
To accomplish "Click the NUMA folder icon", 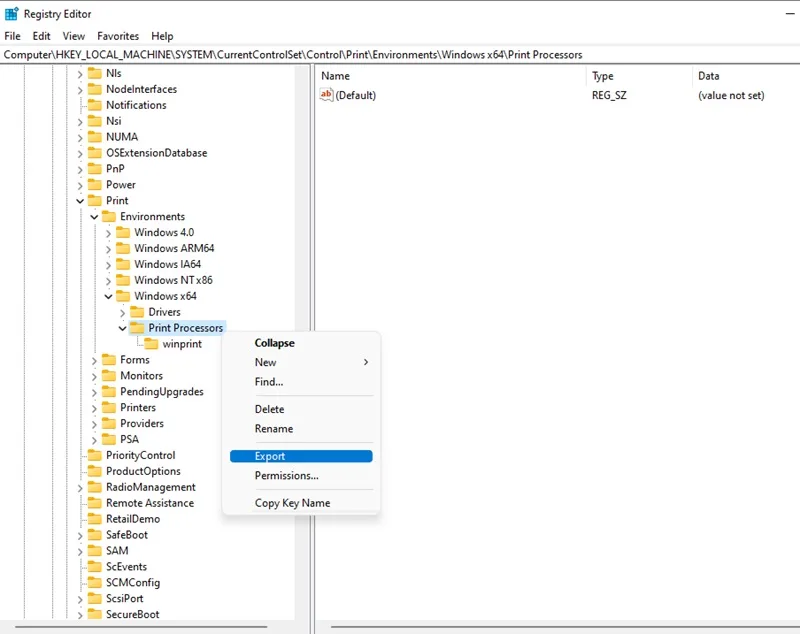I will (95, 137).
